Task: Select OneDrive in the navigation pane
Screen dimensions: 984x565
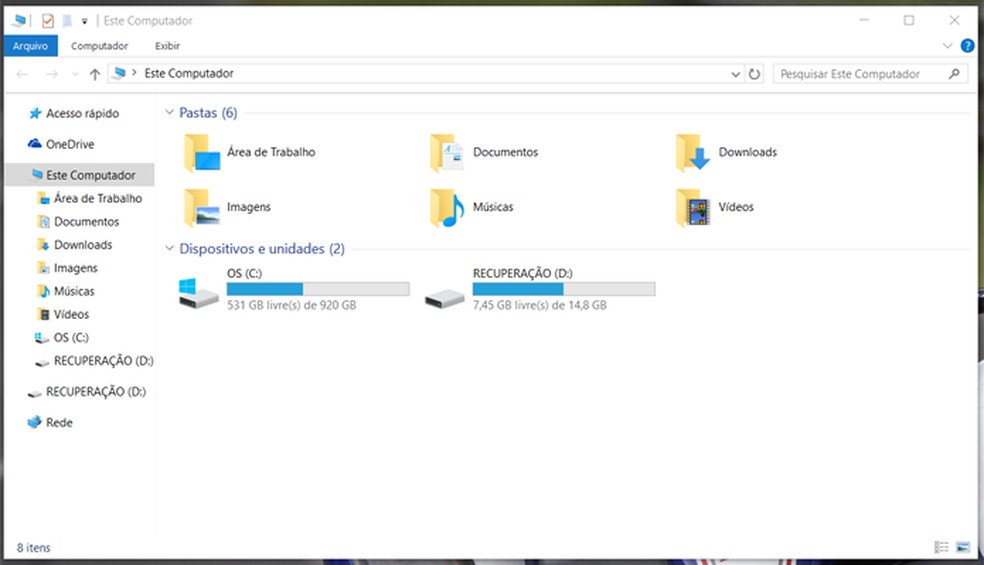Action: tap(70, 144)
